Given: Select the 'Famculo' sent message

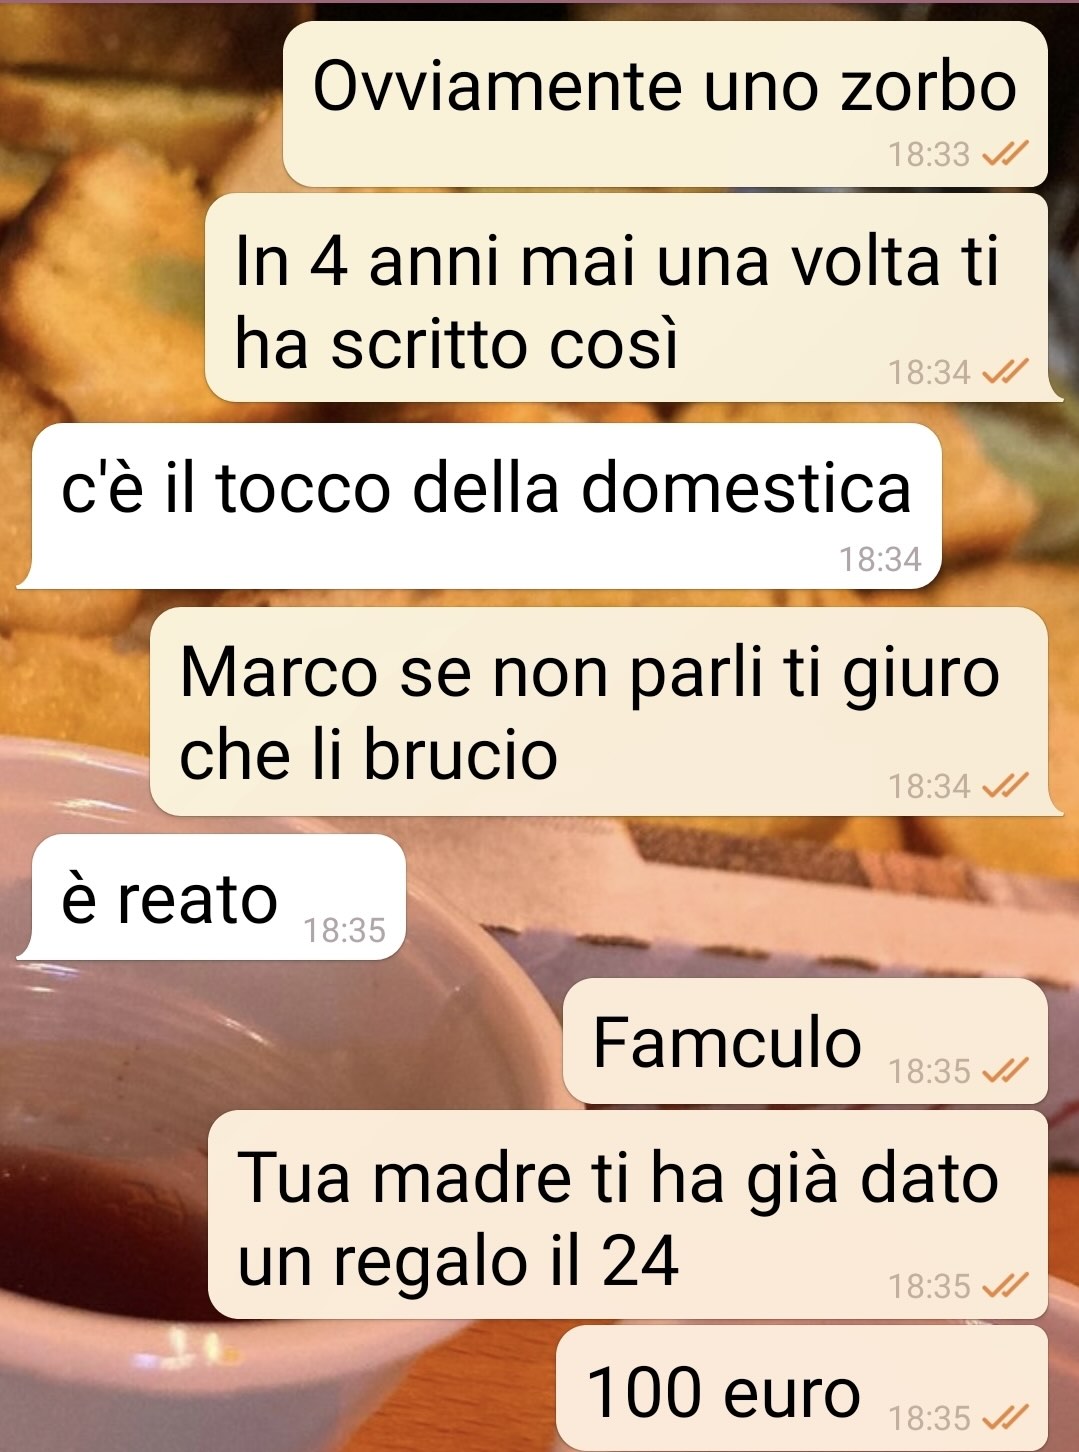Looking at the screenshot, I should (x=805, y=1041).
